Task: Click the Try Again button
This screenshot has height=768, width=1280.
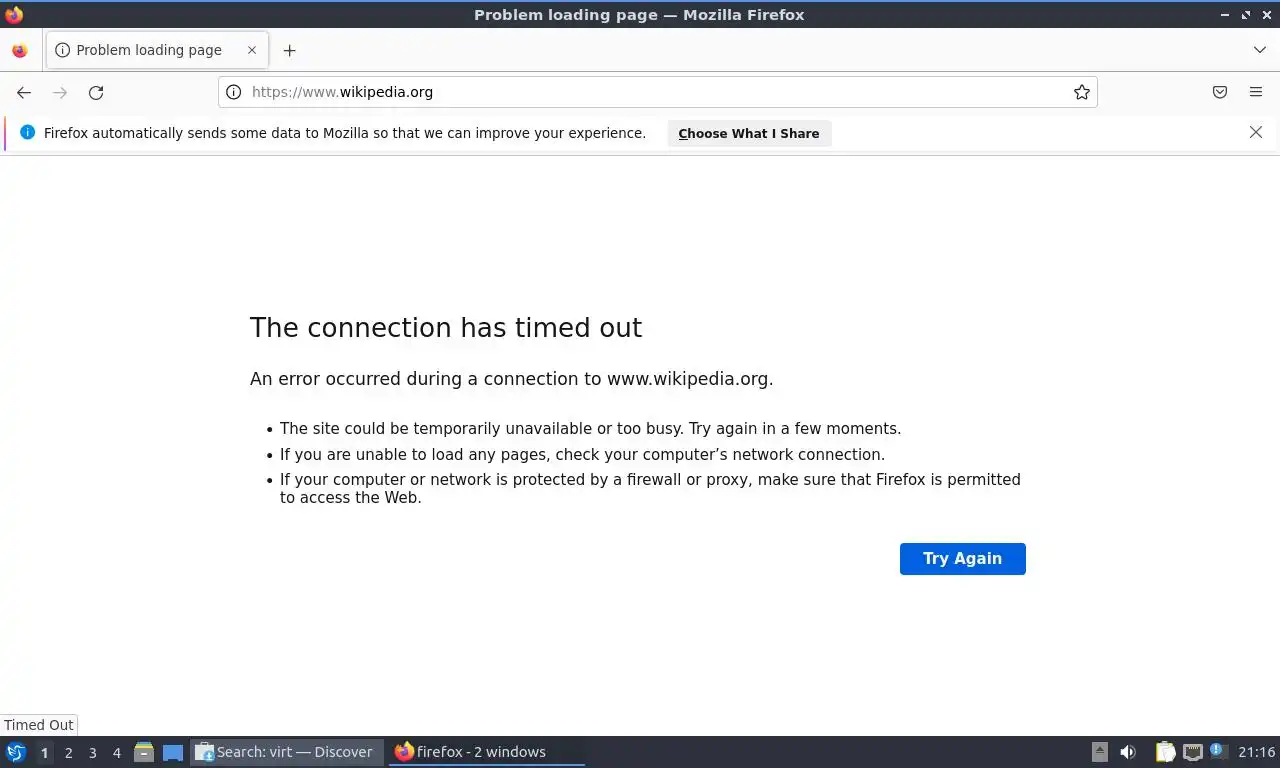Action: (x=963, y=559)
